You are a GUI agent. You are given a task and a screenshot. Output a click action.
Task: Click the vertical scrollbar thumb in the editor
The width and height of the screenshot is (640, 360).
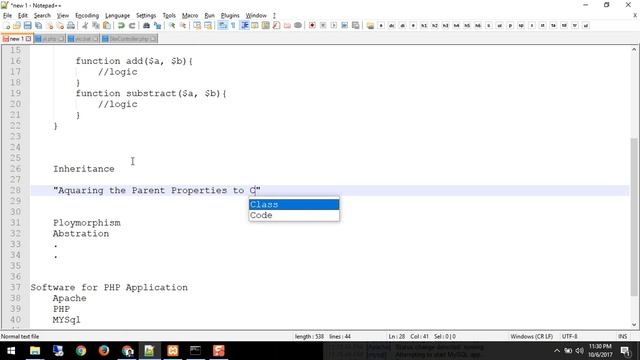[x=633, y=216]
